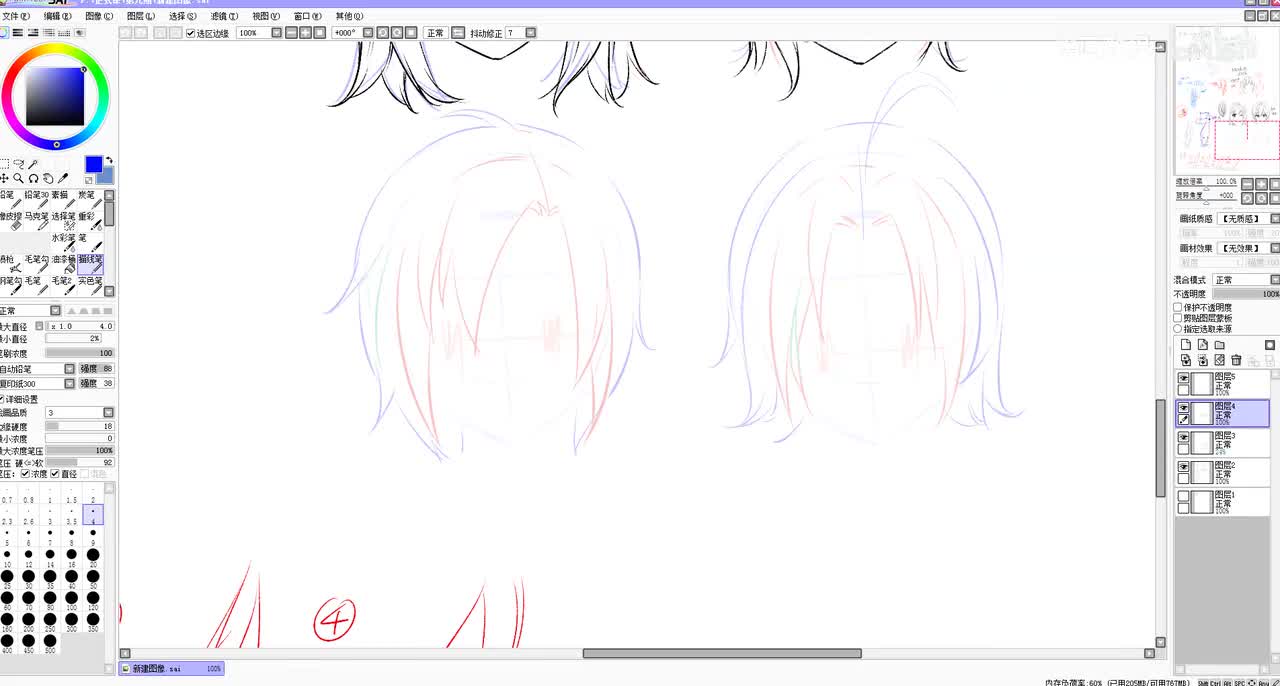Select the lasso selection tool
Image resolution: width=1280 pixels, height=686 pixels.
pyautogui.click(x=18, y=164)
